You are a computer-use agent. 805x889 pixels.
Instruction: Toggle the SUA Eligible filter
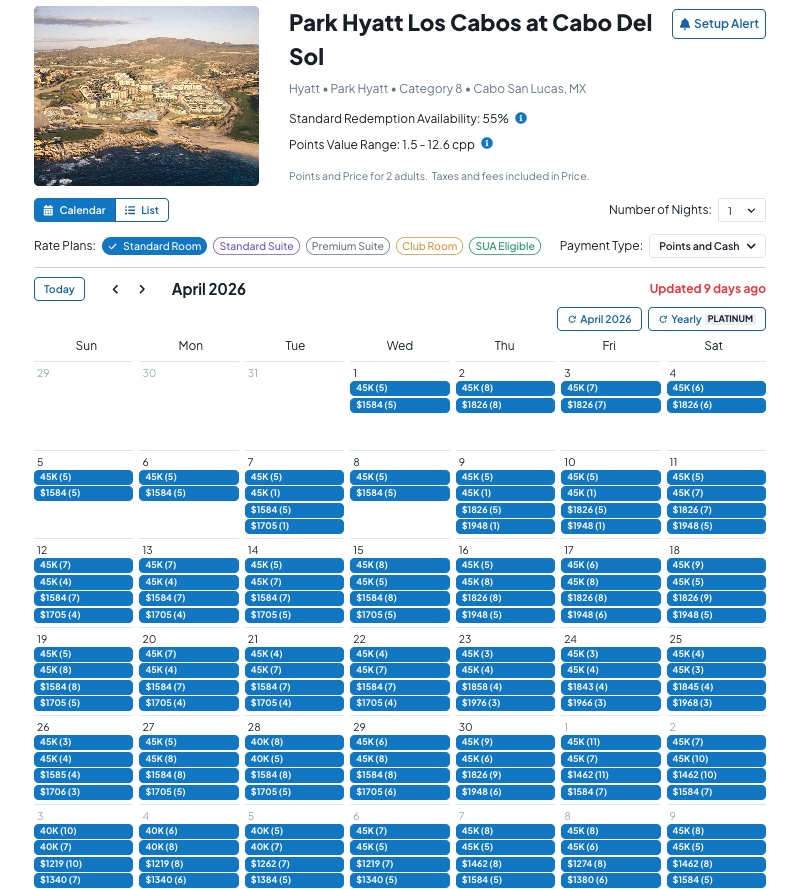(x=505, y=246)
